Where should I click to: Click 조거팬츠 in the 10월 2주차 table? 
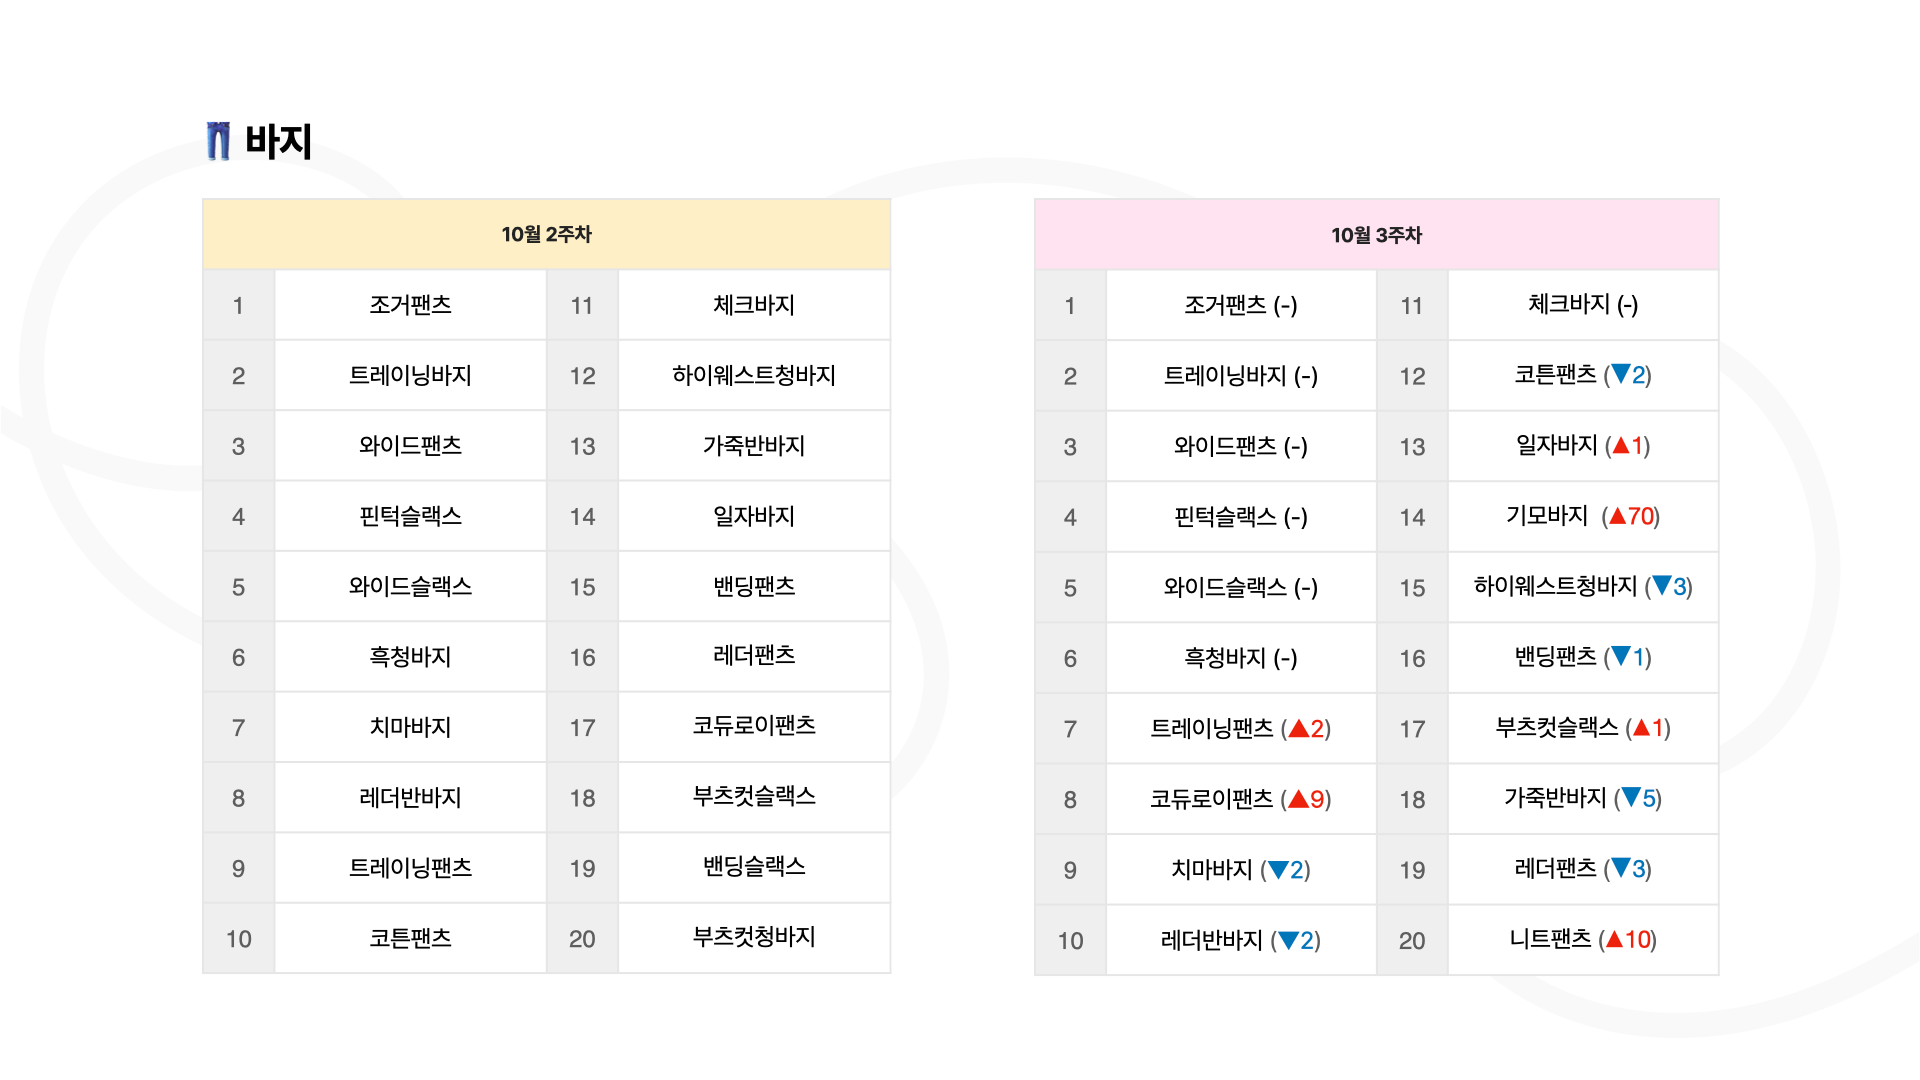click(x=411, y=305)
